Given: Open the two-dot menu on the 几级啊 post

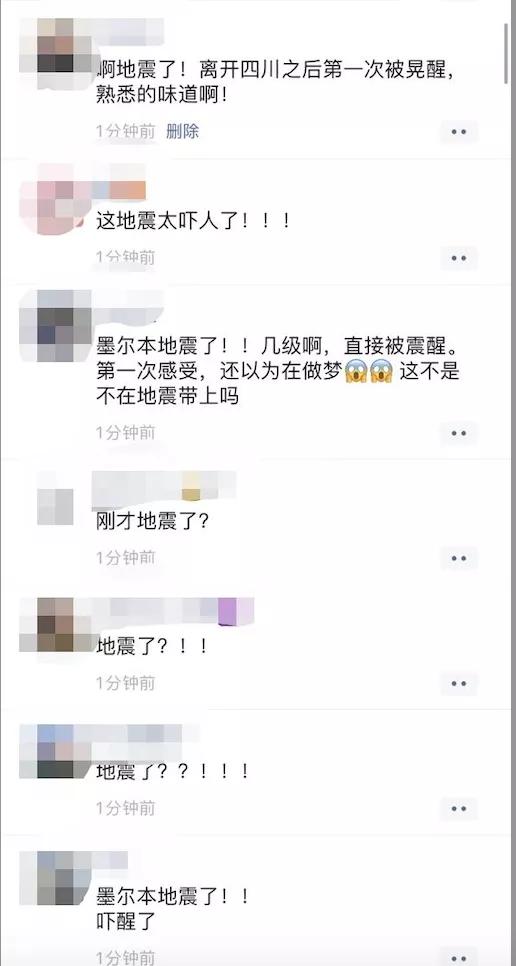Looking at the screenshot, I should [x=459, y=434].
